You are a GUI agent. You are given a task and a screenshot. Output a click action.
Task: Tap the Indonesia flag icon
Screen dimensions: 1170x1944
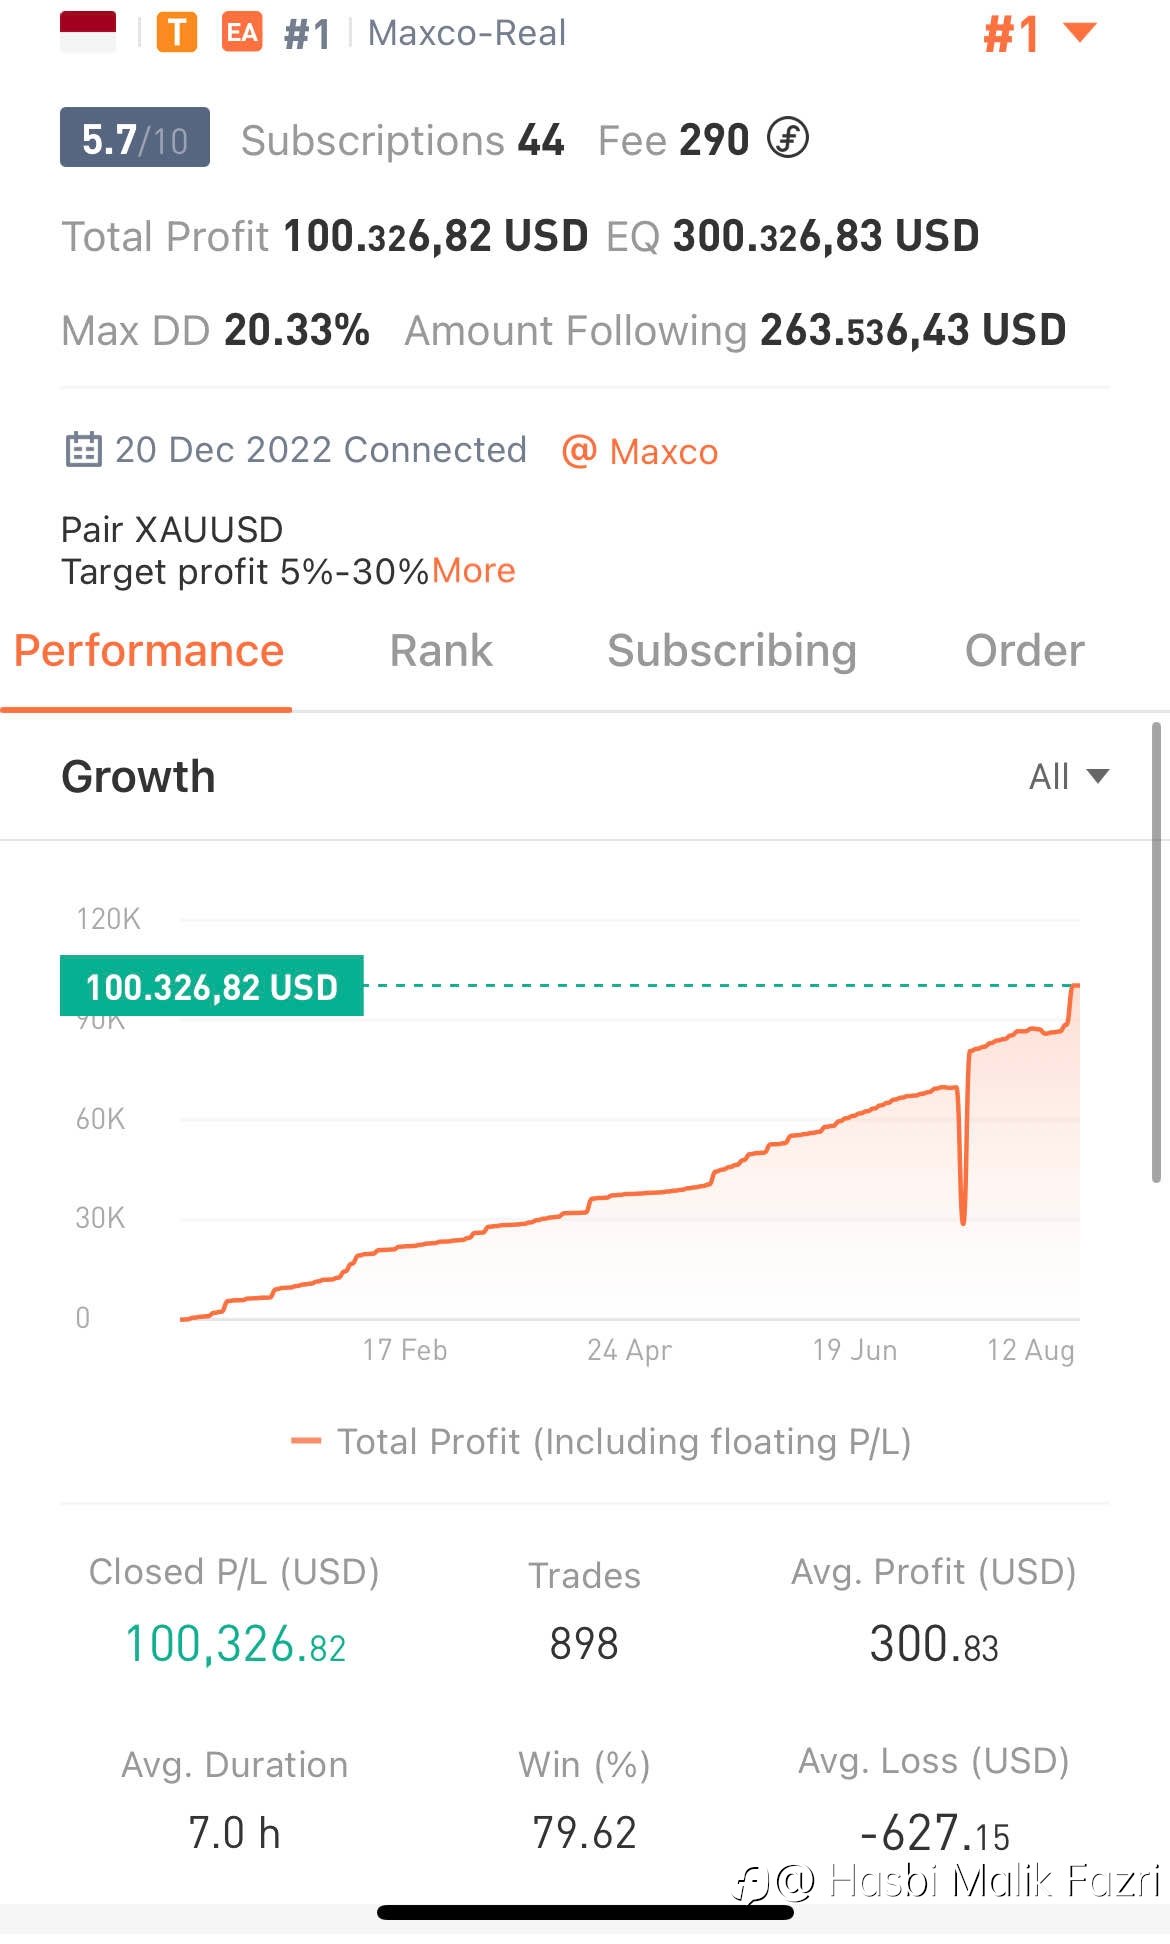[x=88, y=32]
